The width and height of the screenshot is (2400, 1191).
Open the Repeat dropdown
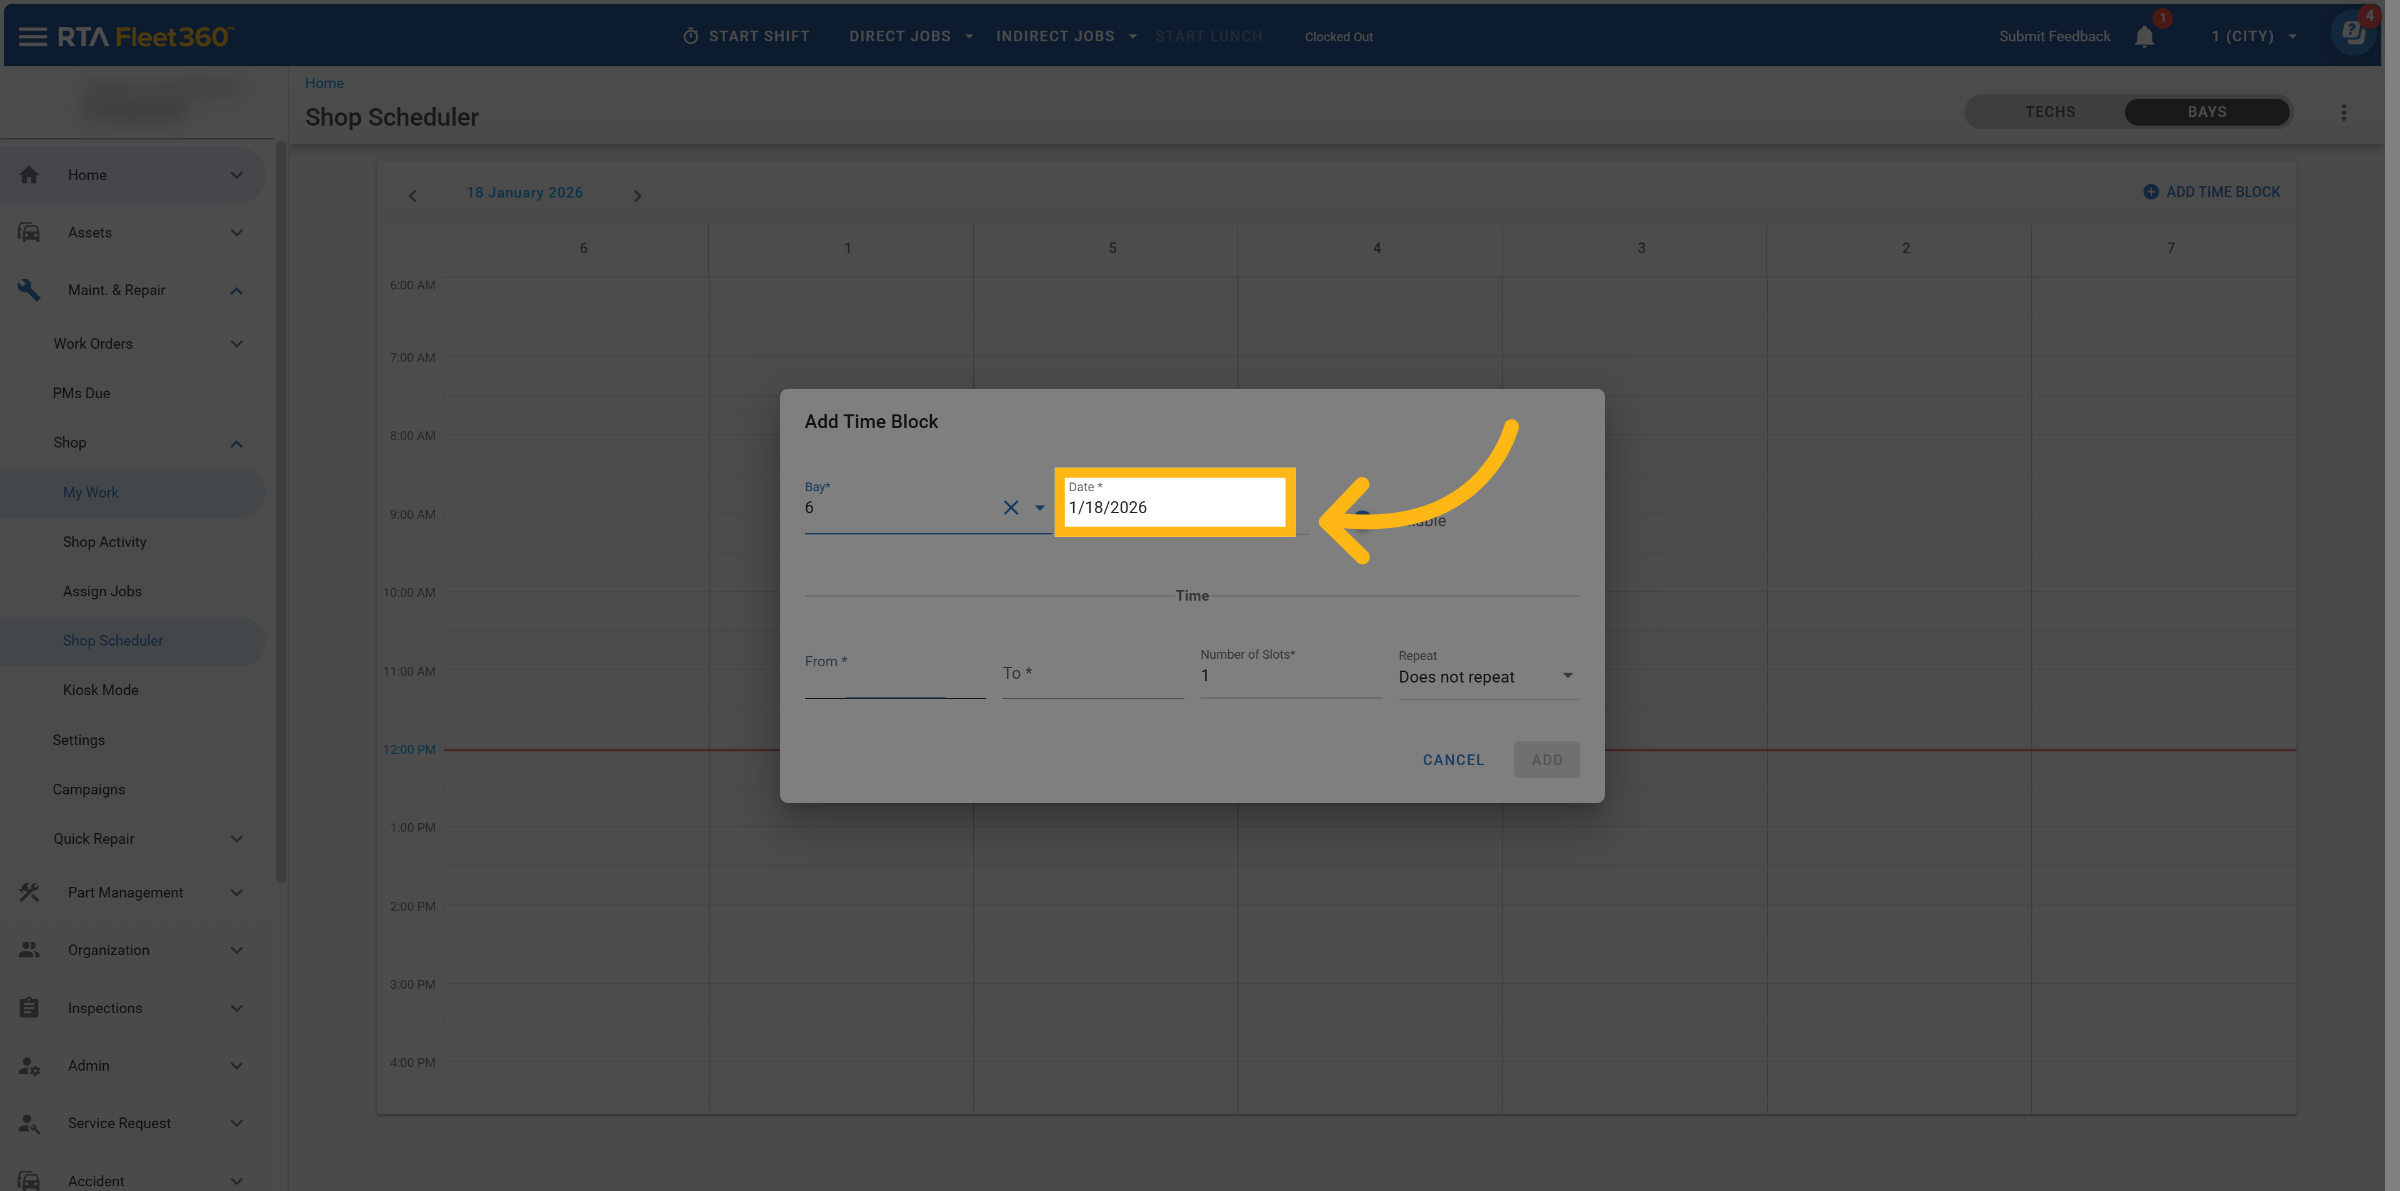[1487, 677]
